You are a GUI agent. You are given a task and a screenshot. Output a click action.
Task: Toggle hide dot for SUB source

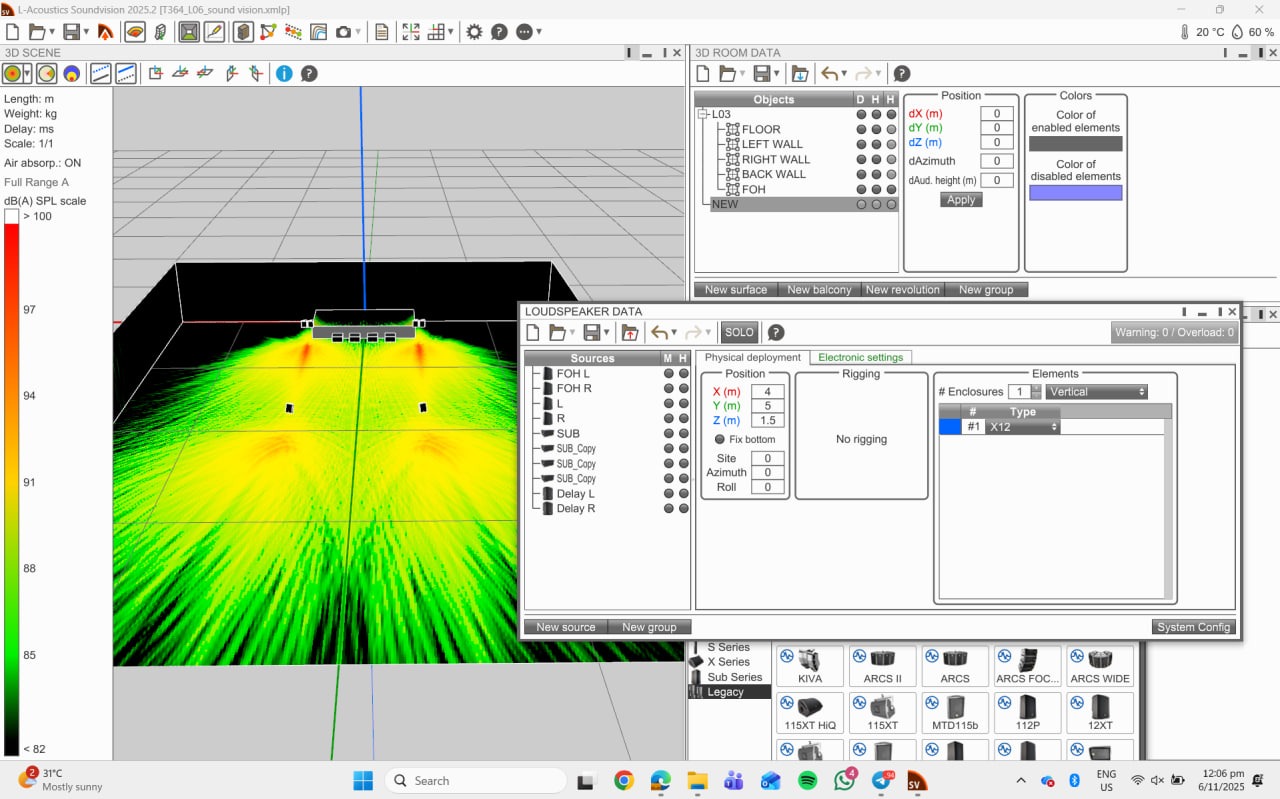click(684, 434)
